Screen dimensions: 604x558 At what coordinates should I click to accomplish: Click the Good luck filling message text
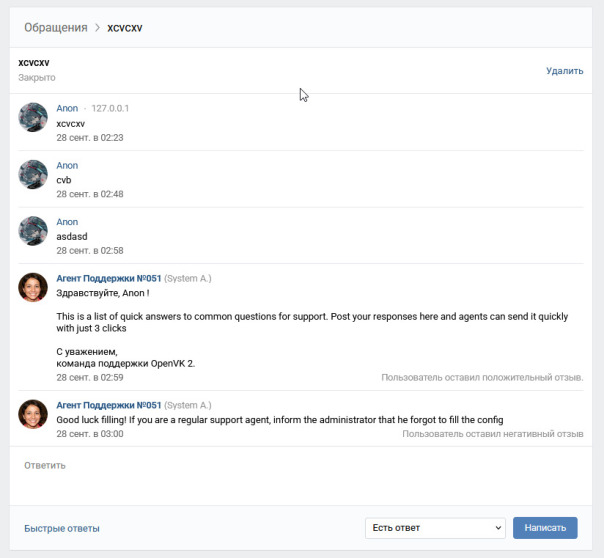(280, 420)
